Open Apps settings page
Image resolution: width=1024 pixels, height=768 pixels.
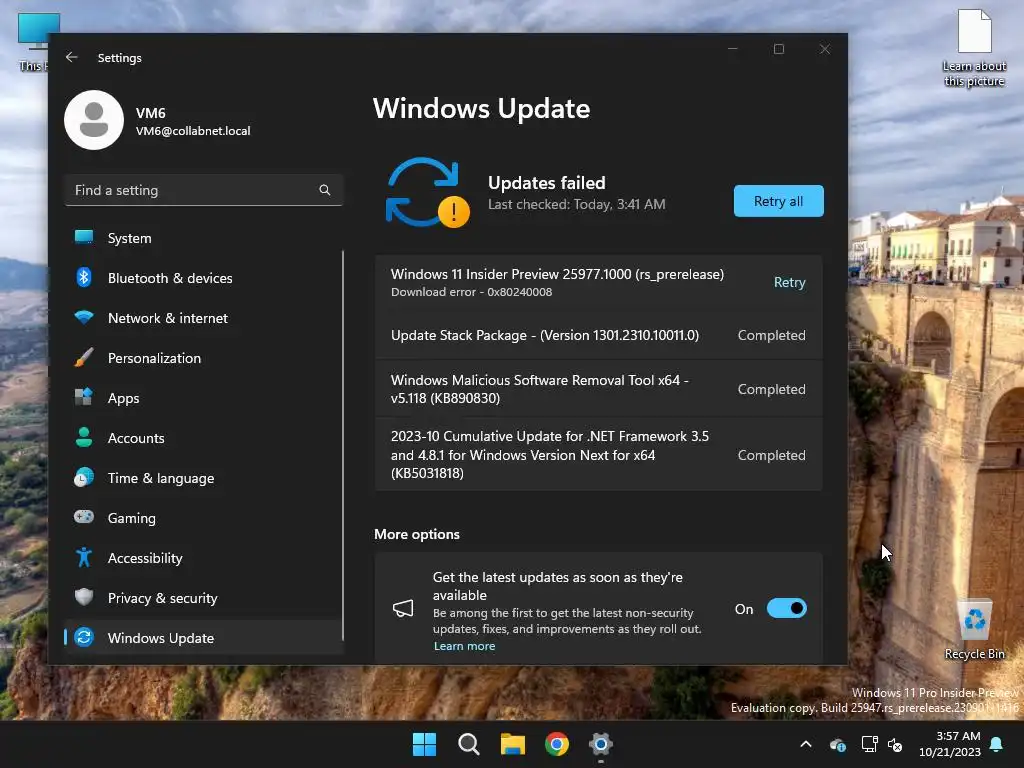tap(204, 398)
